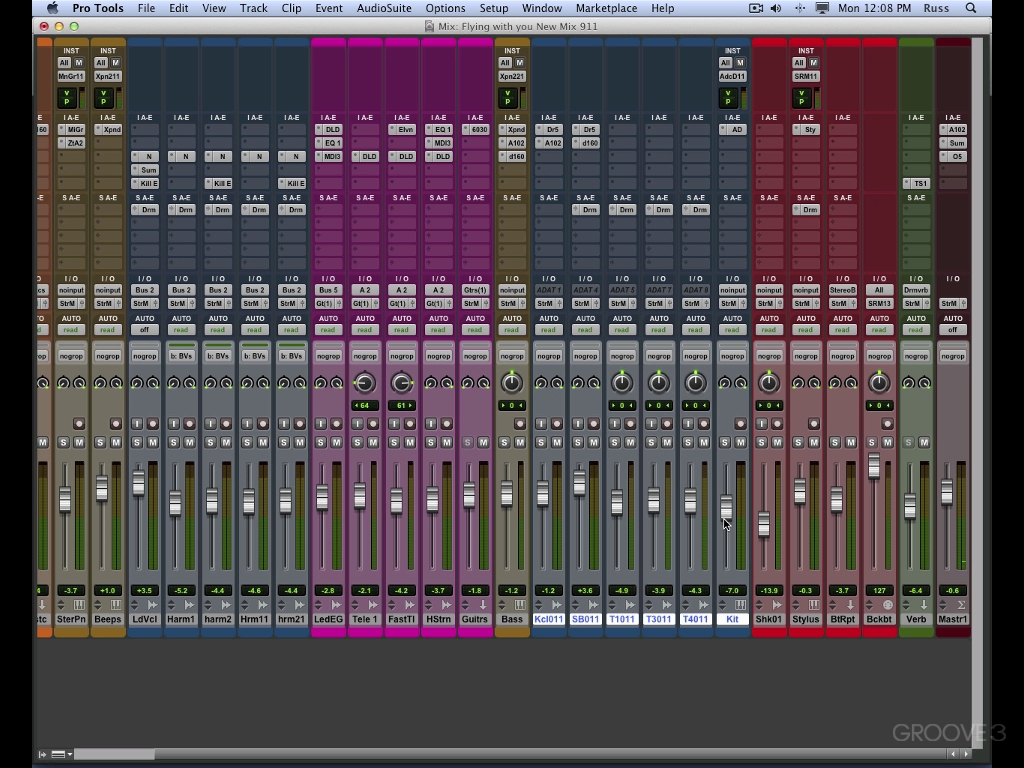Click the instrument keyboard icon on Beeps track
The image size is (1024, 768).
116,605
